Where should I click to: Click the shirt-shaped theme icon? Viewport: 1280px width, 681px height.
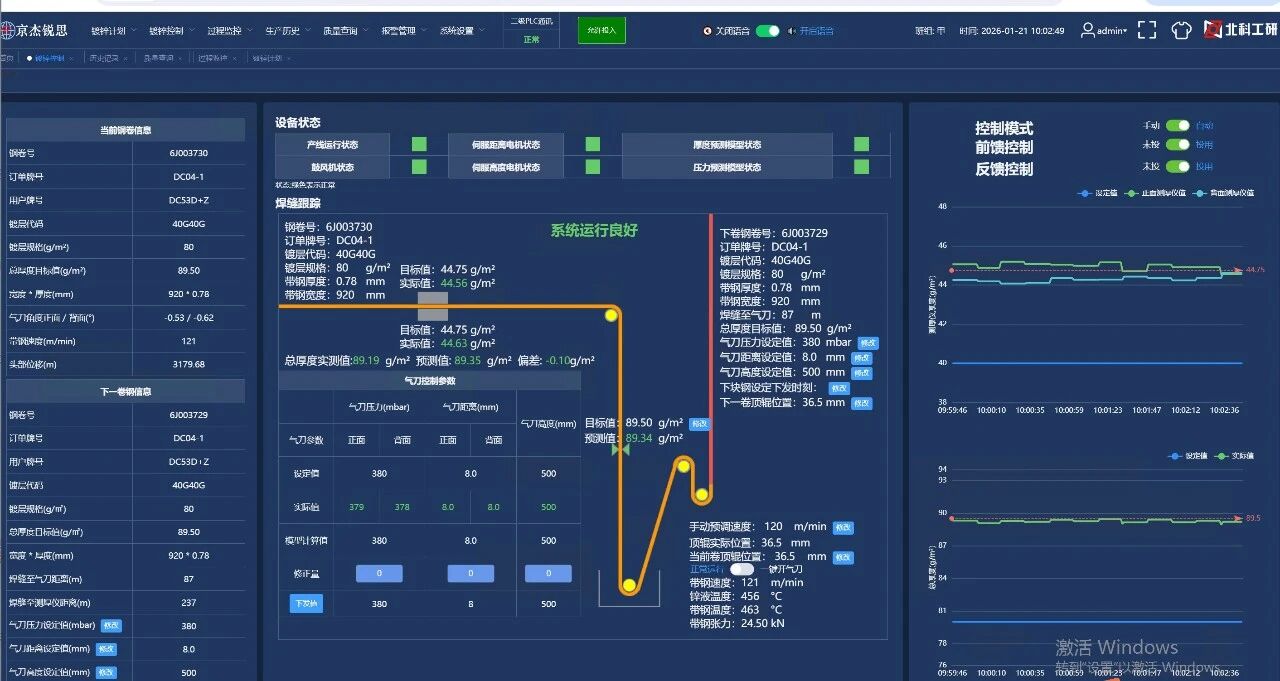(x=1181, y=31)
